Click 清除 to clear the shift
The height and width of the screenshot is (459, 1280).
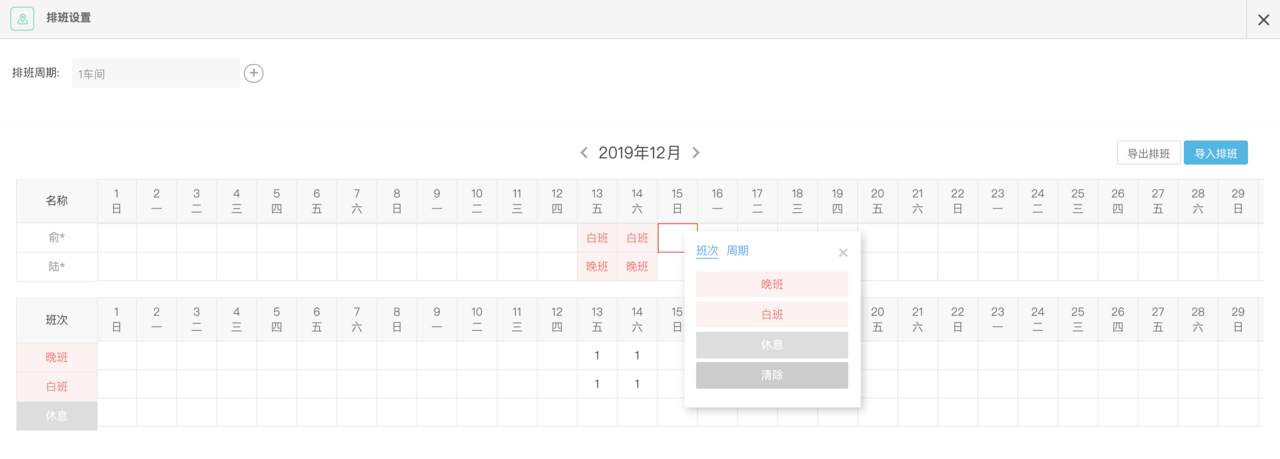(x=772, y=375)
